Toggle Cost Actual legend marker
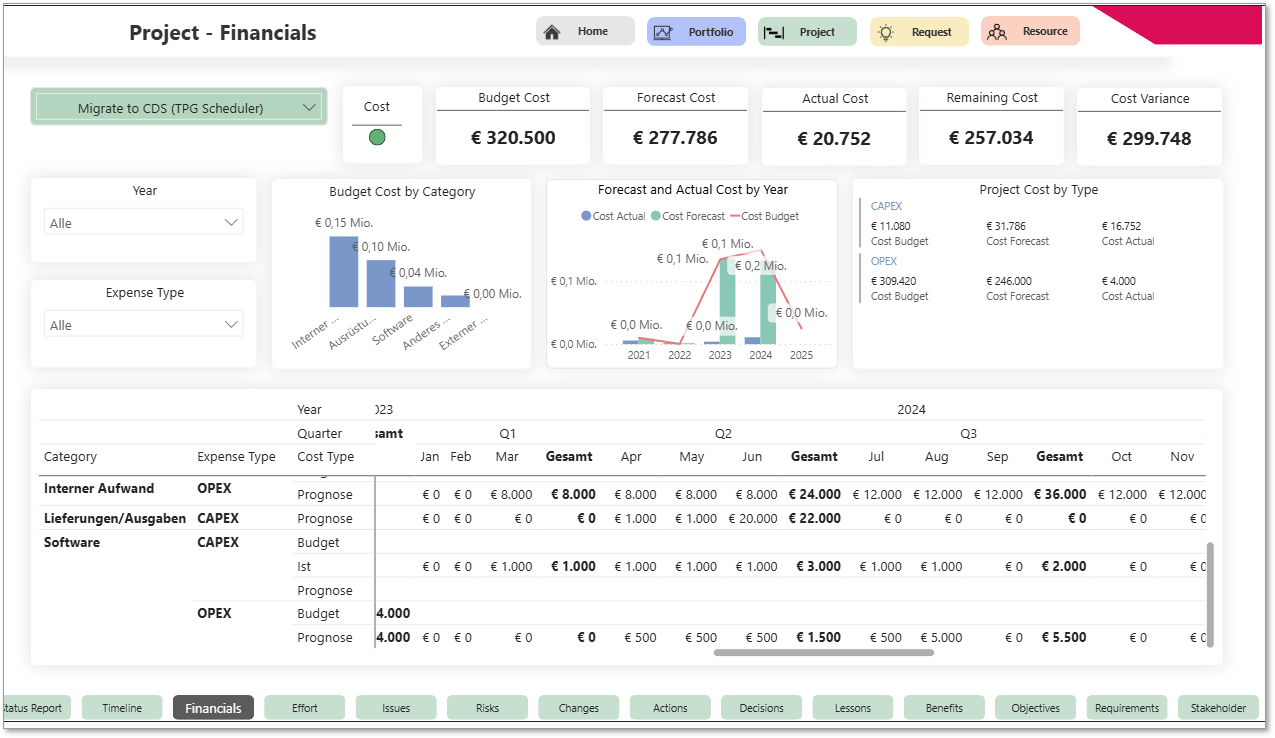1275x738 pixels. tap(586, 216)
